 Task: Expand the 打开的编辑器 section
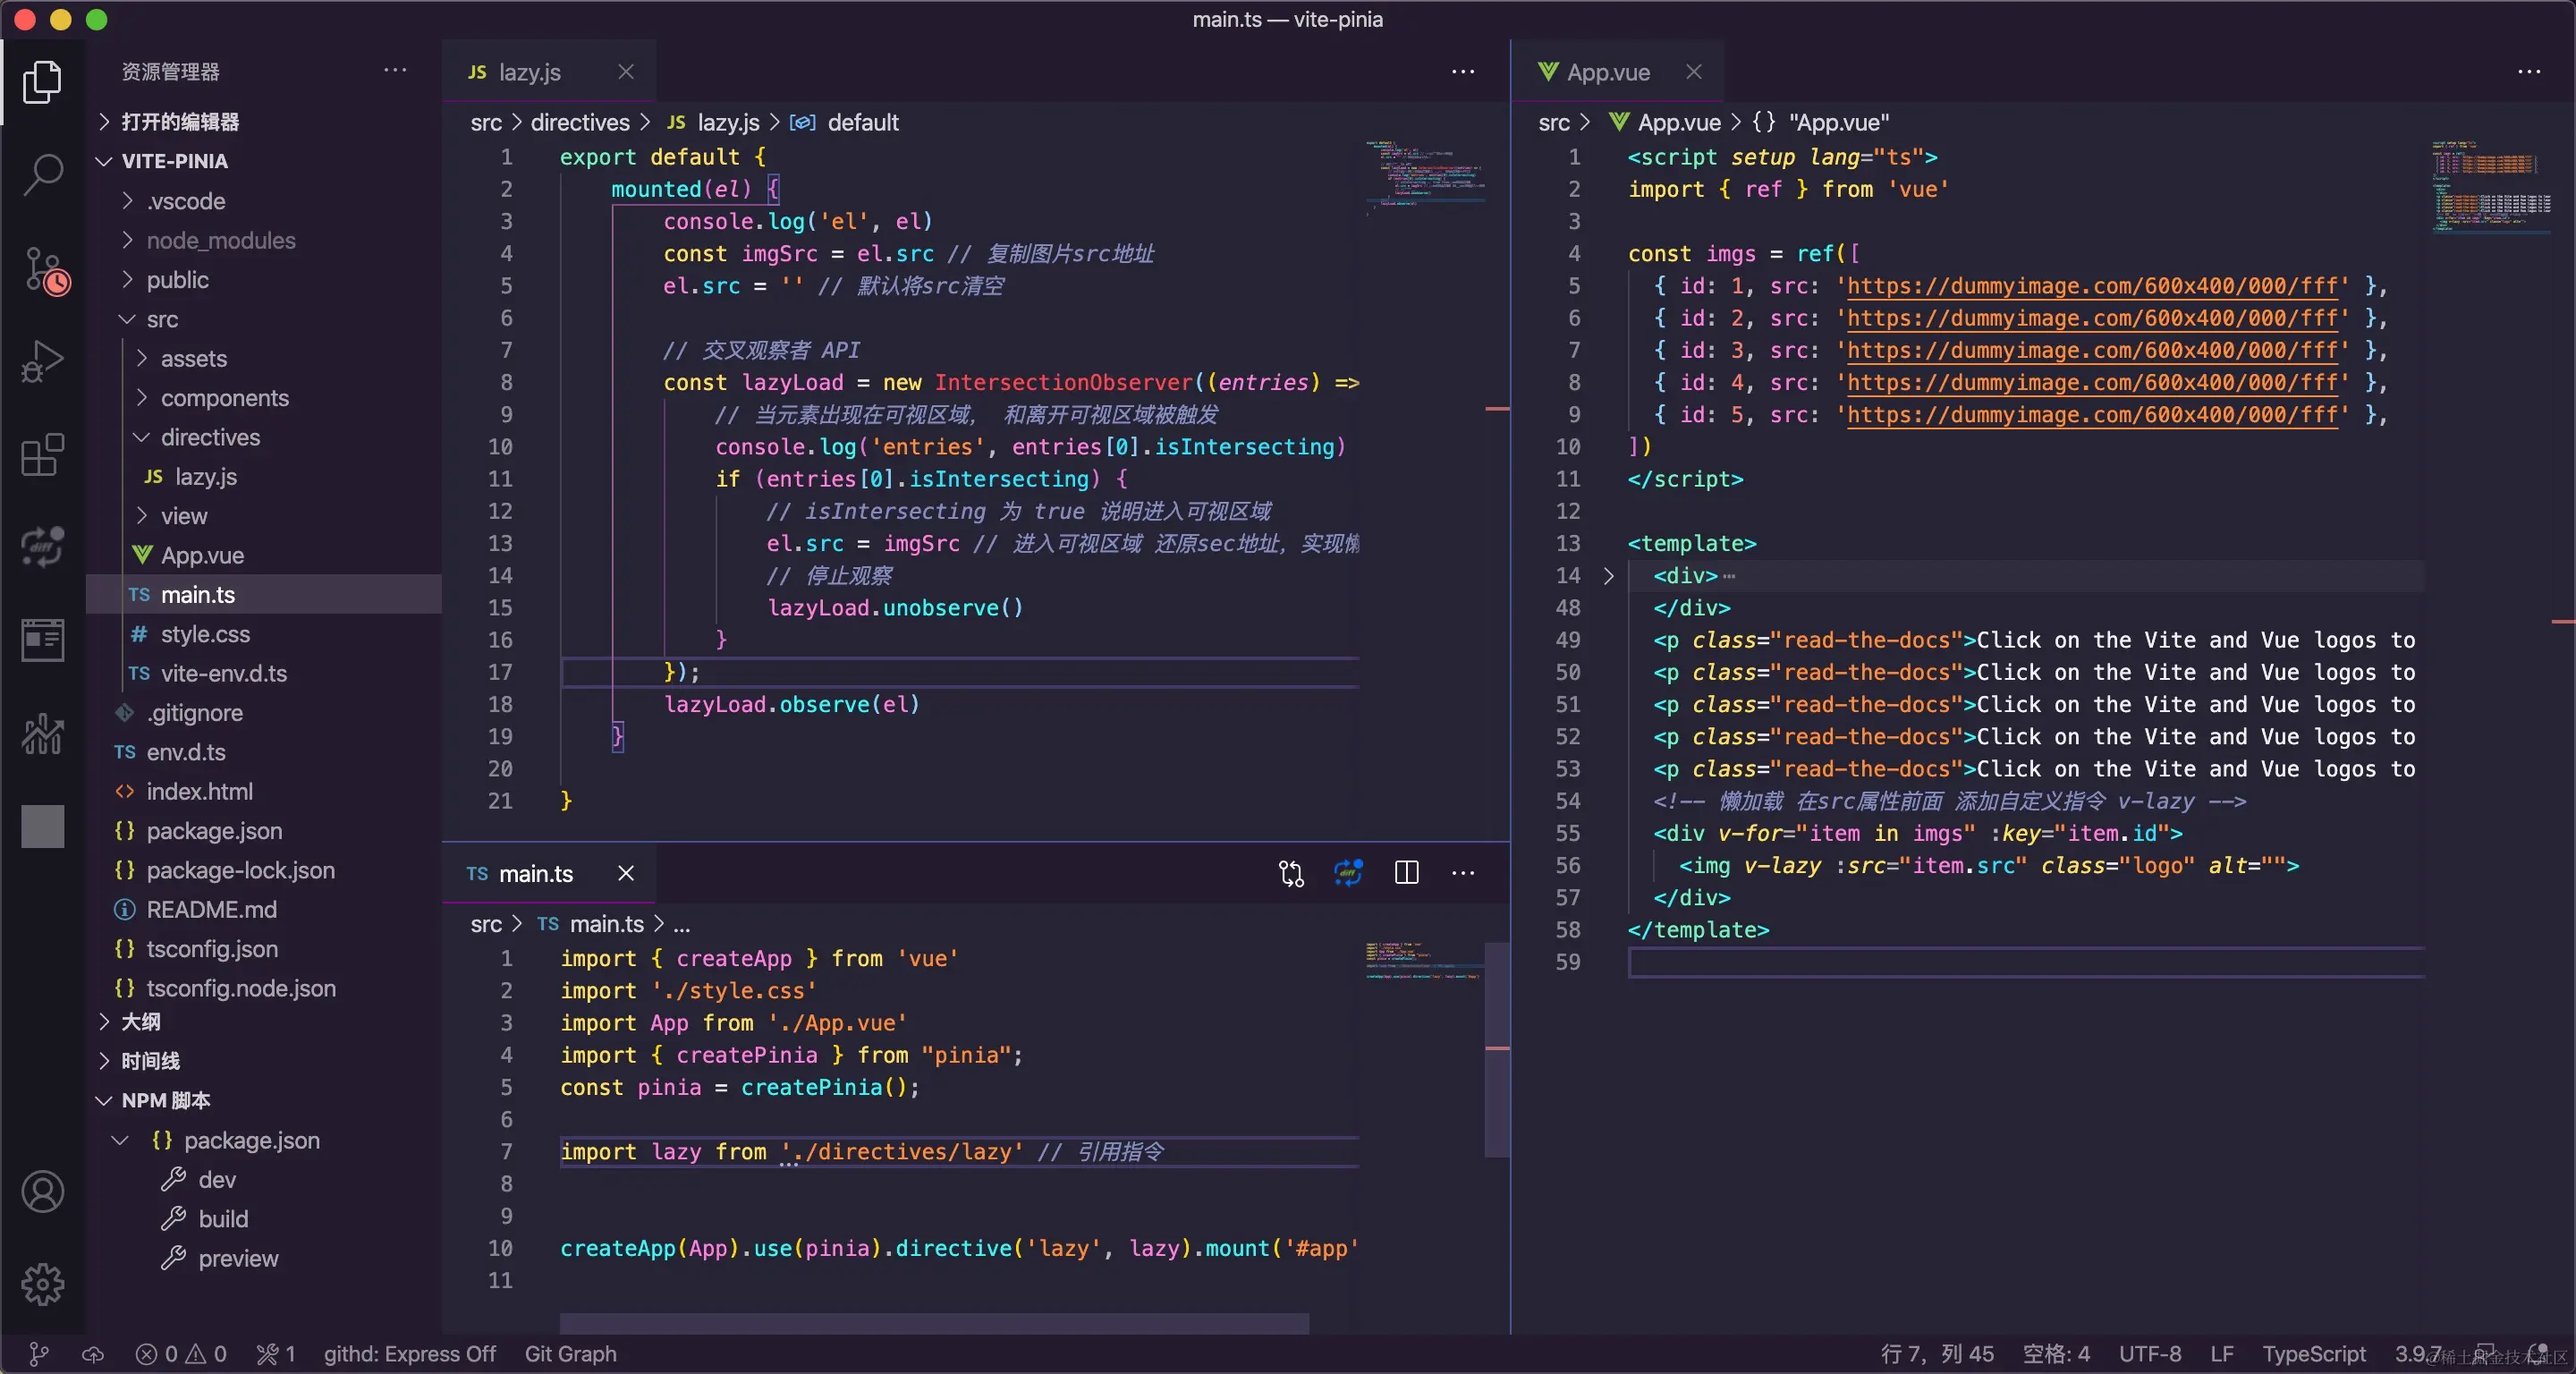180,122
